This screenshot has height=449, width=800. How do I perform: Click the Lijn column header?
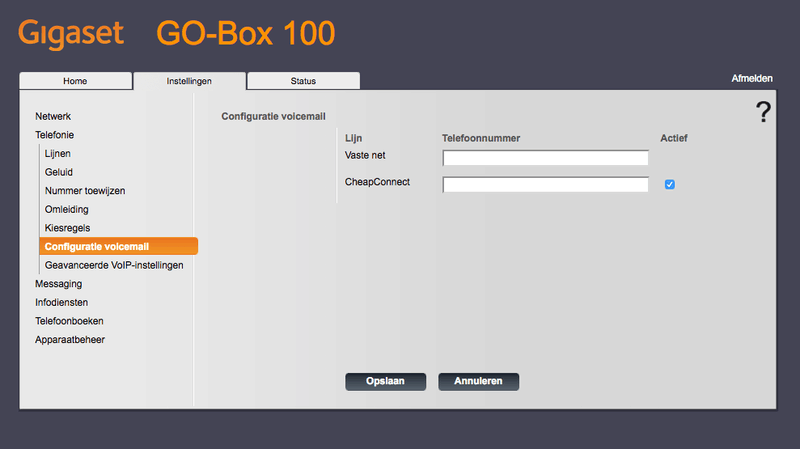(x=354, y=138)
